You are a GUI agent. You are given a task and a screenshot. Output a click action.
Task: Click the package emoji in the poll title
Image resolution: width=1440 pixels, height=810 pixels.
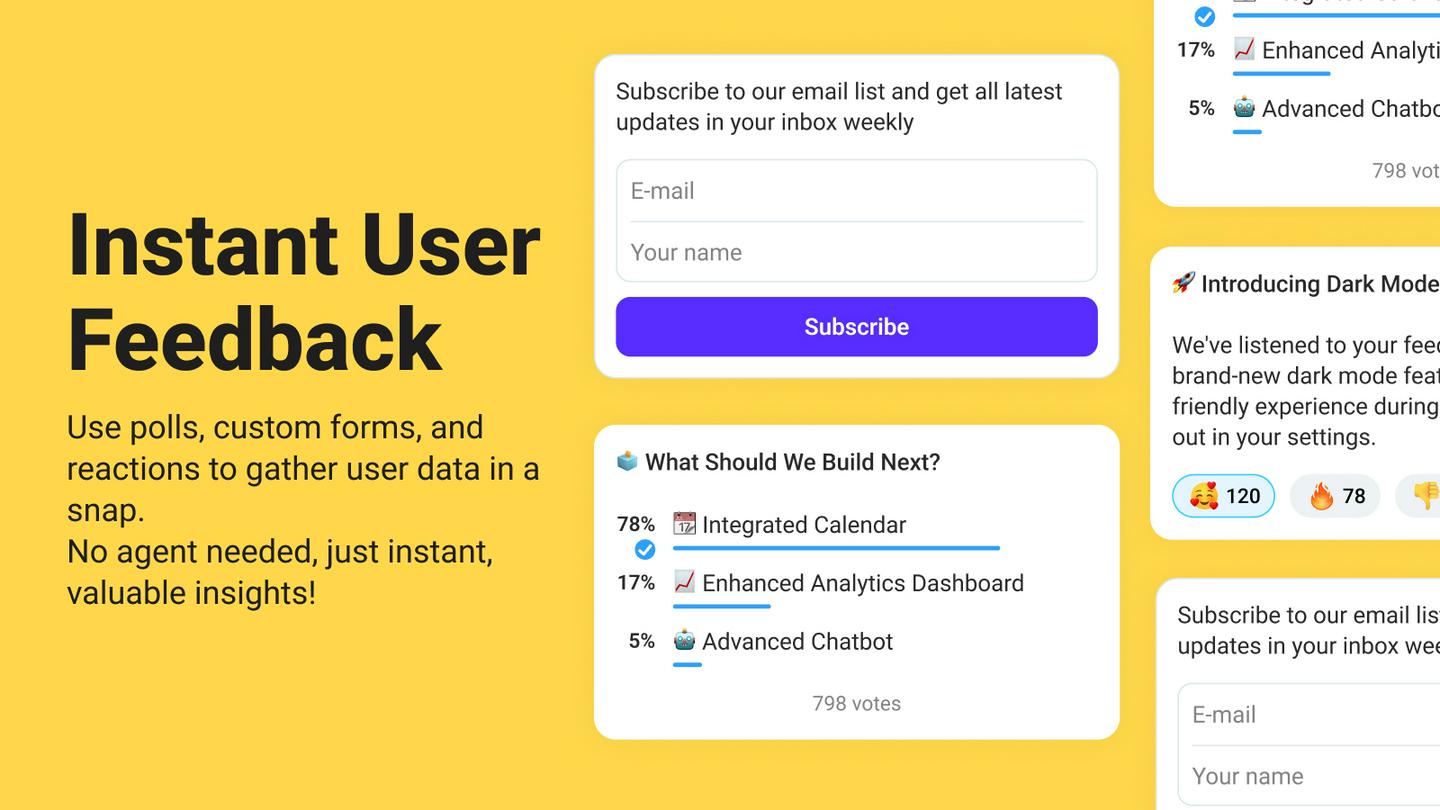pyautogui.click(x=626, y=462)
